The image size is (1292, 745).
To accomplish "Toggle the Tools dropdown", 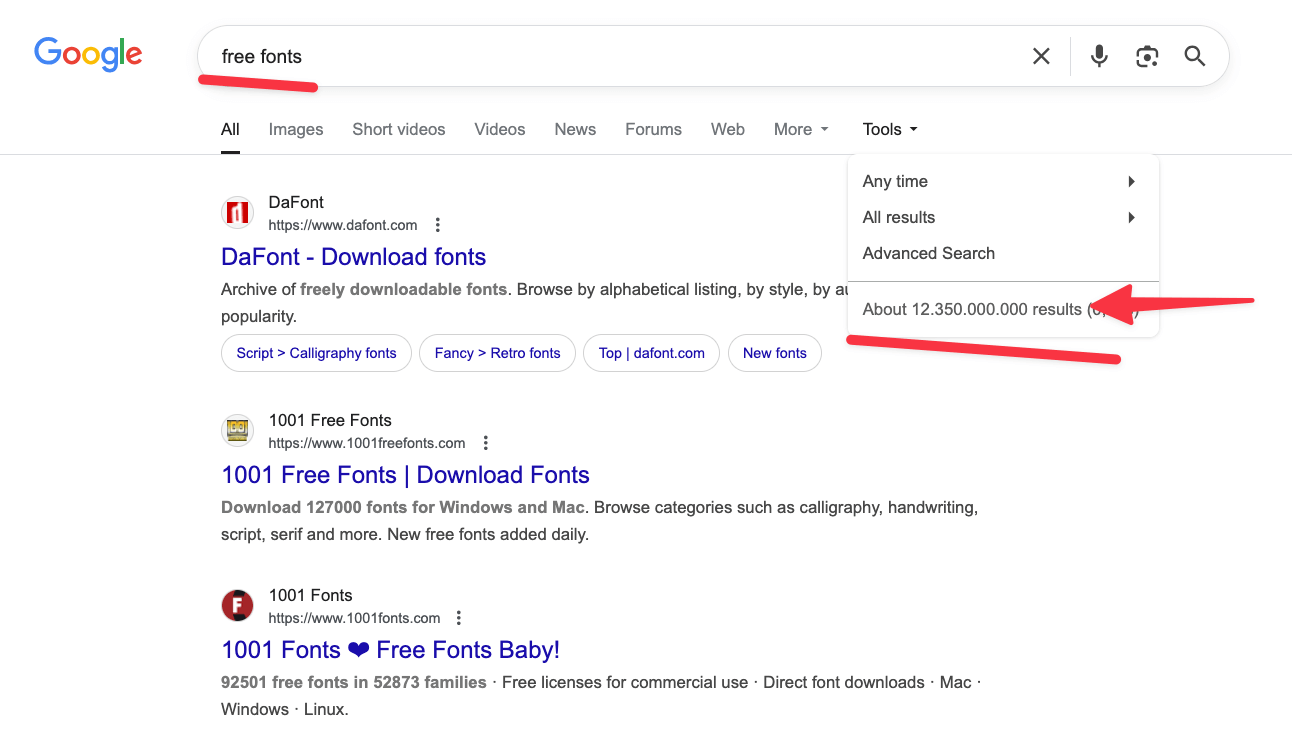I will click(890, 129).
